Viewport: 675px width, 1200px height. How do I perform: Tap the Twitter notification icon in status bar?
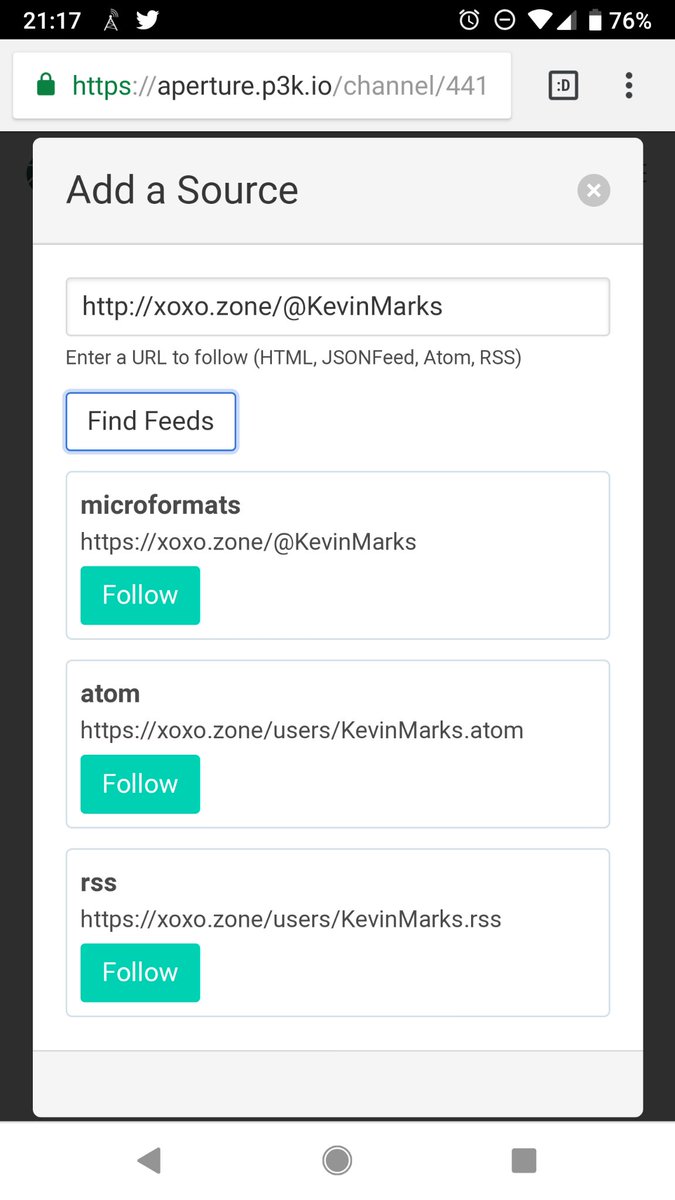point(147,20)
